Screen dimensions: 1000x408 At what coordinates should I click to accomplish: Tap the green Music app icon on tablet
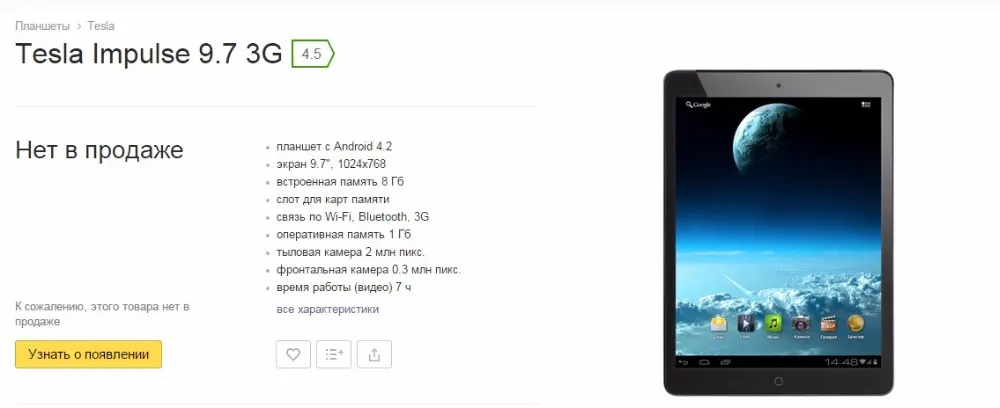tap(773, 324)
